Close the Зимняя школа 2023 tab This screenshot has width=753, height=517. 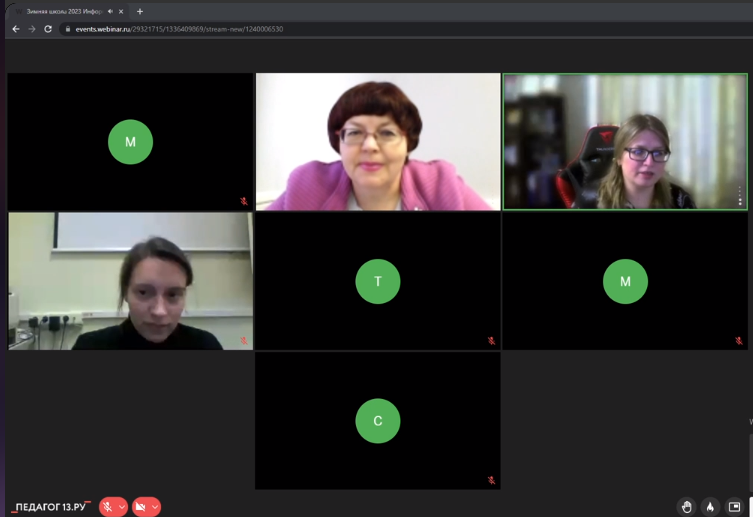124,11
